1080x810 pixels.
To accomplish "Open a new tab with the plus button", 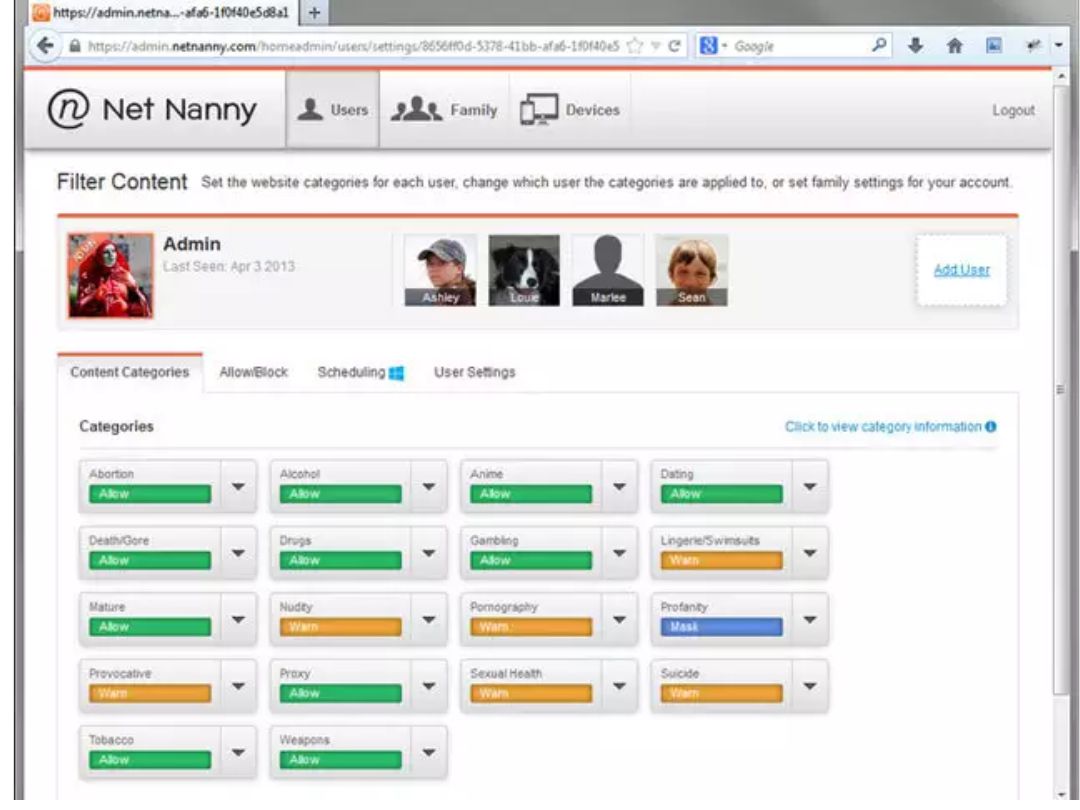I will [314, 12].
